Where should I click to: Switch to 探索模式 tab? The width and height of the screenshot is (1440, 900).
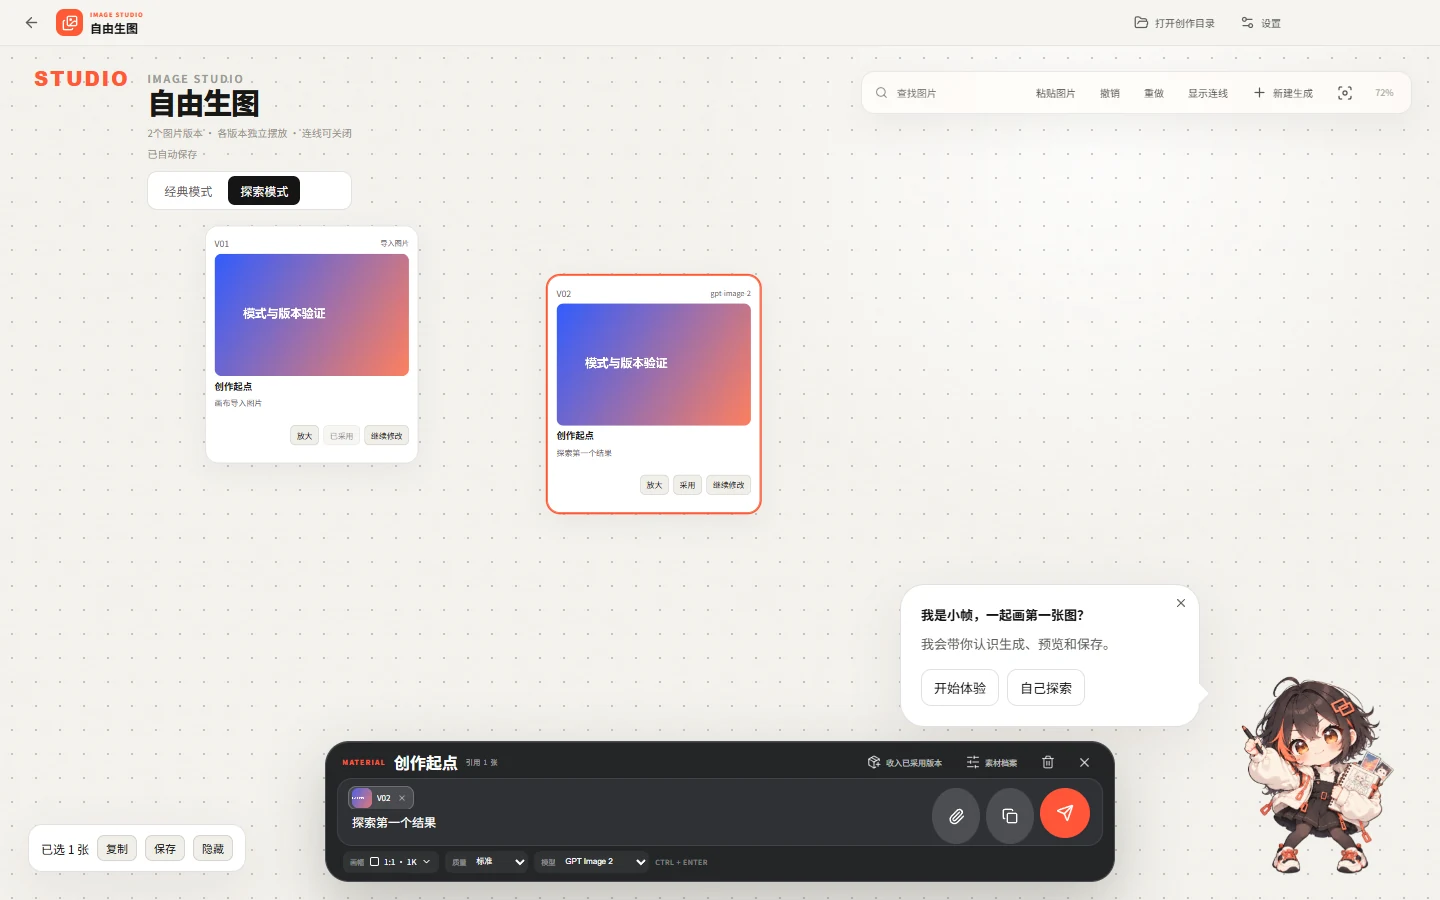[264, 191]
